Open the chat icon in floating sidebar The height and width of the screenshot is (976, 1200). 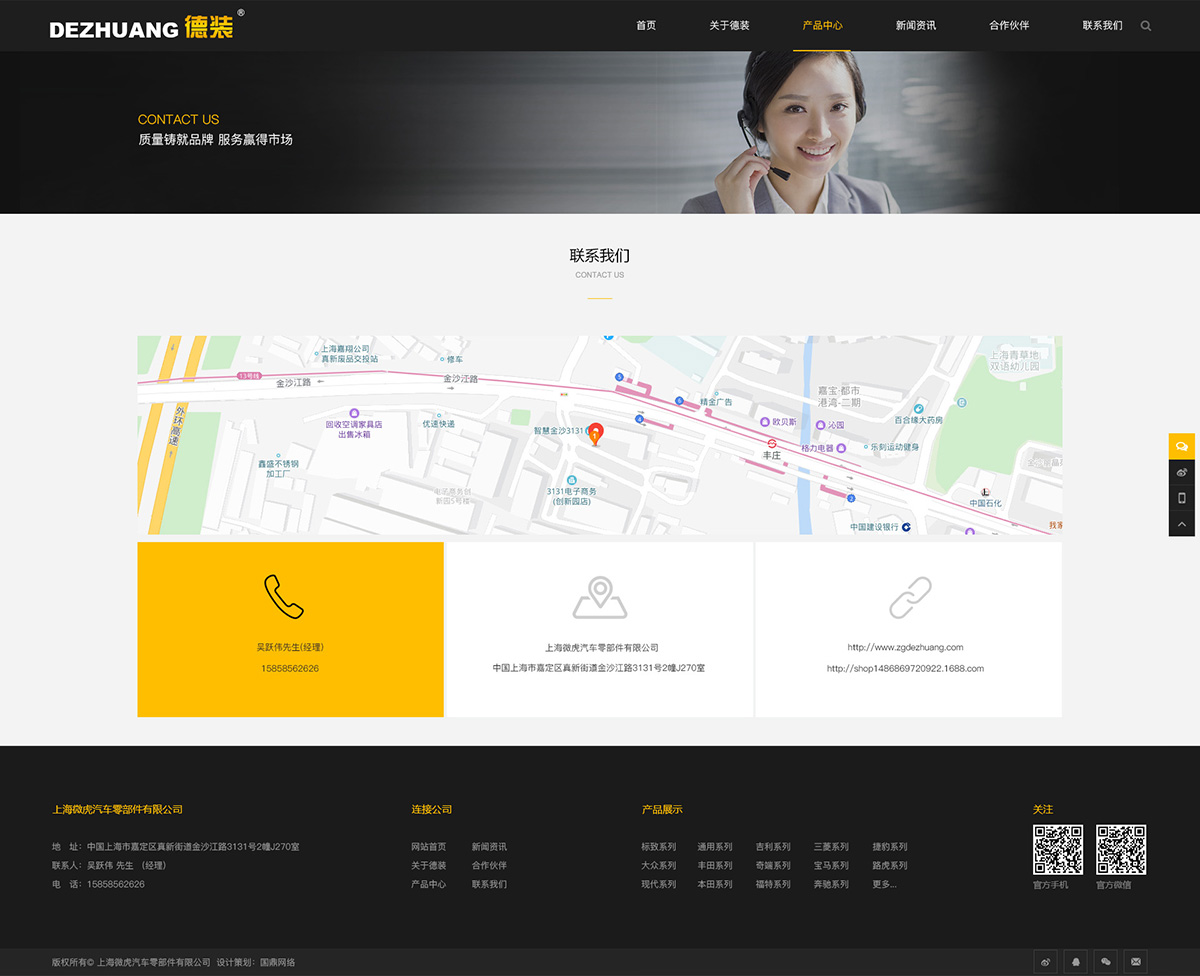[x=1181, y=446]
